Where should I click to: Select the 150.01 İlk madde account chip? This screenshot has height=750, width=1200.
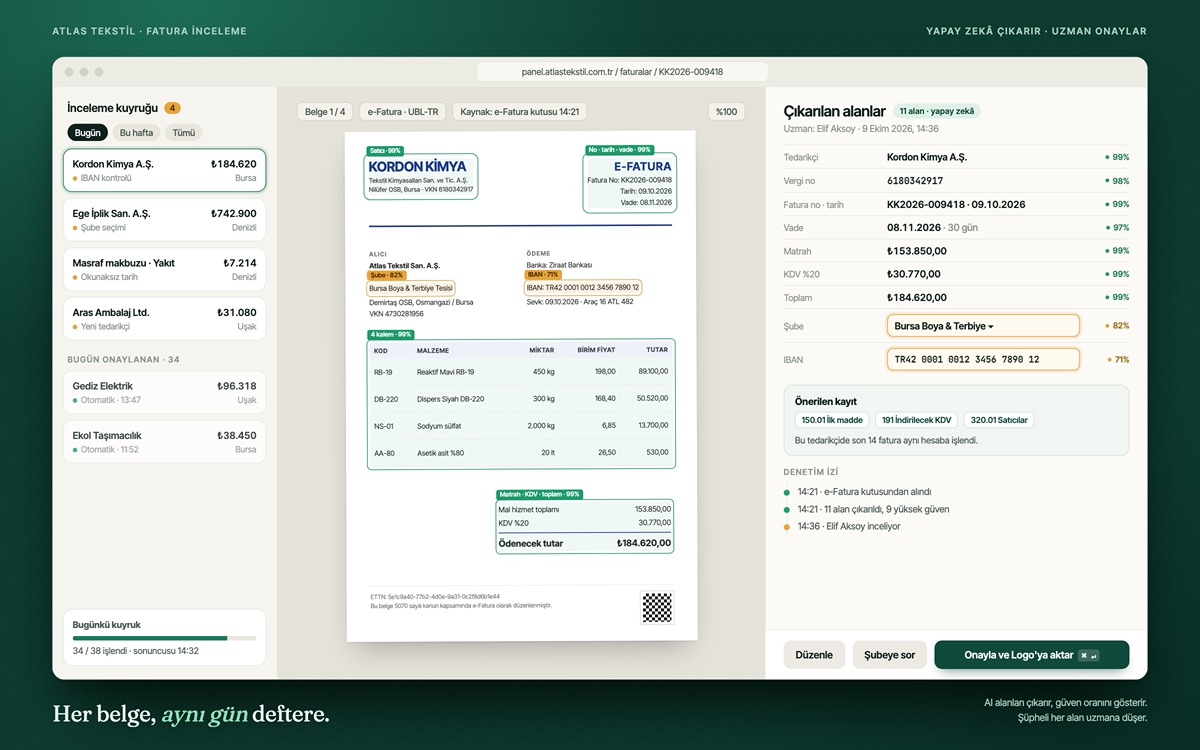tap(832, 420)
